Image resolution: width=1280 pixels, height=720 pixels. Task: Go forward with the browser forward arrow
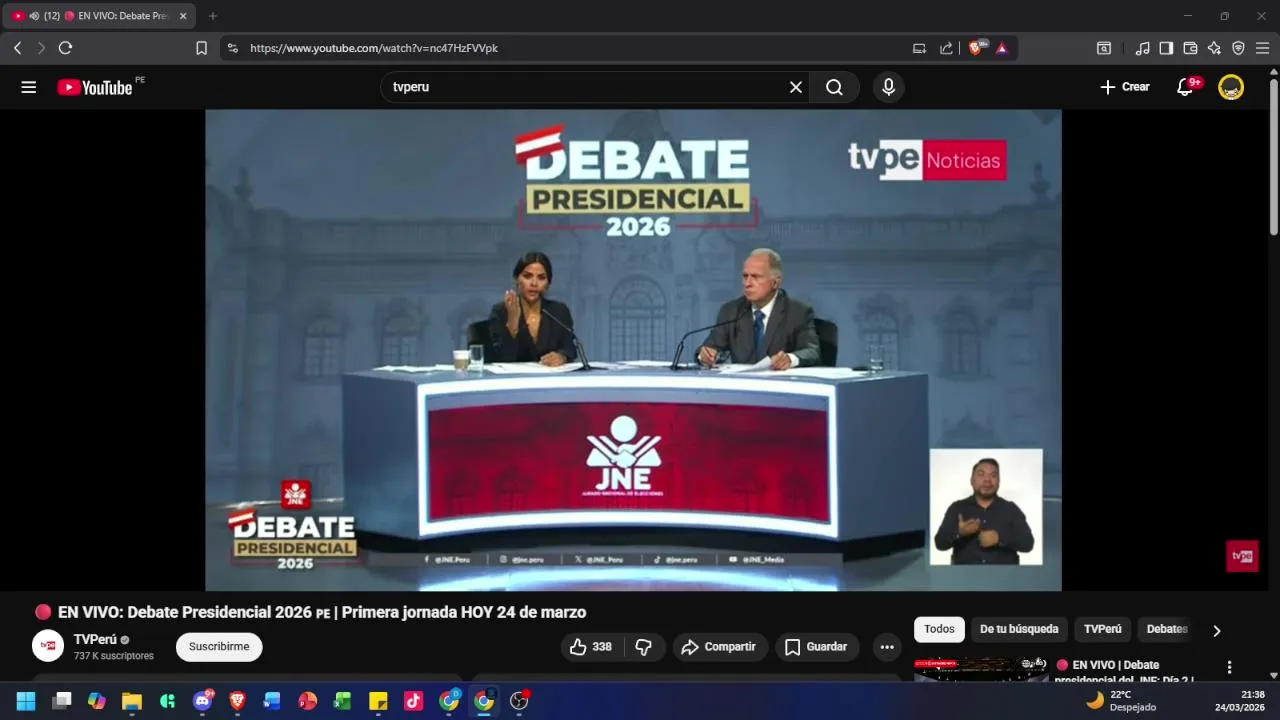tap(41, 48)
